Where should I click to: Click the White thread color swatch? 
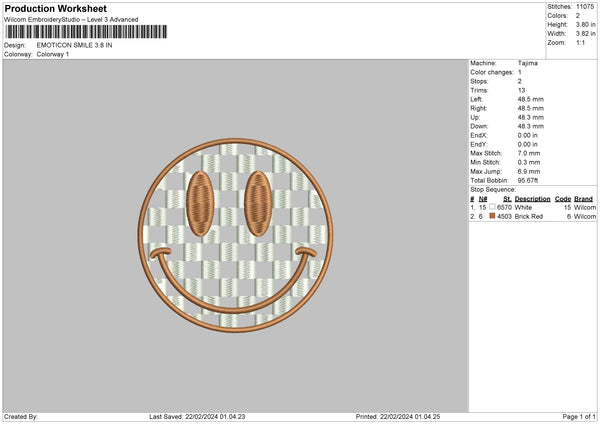(490, 207)
